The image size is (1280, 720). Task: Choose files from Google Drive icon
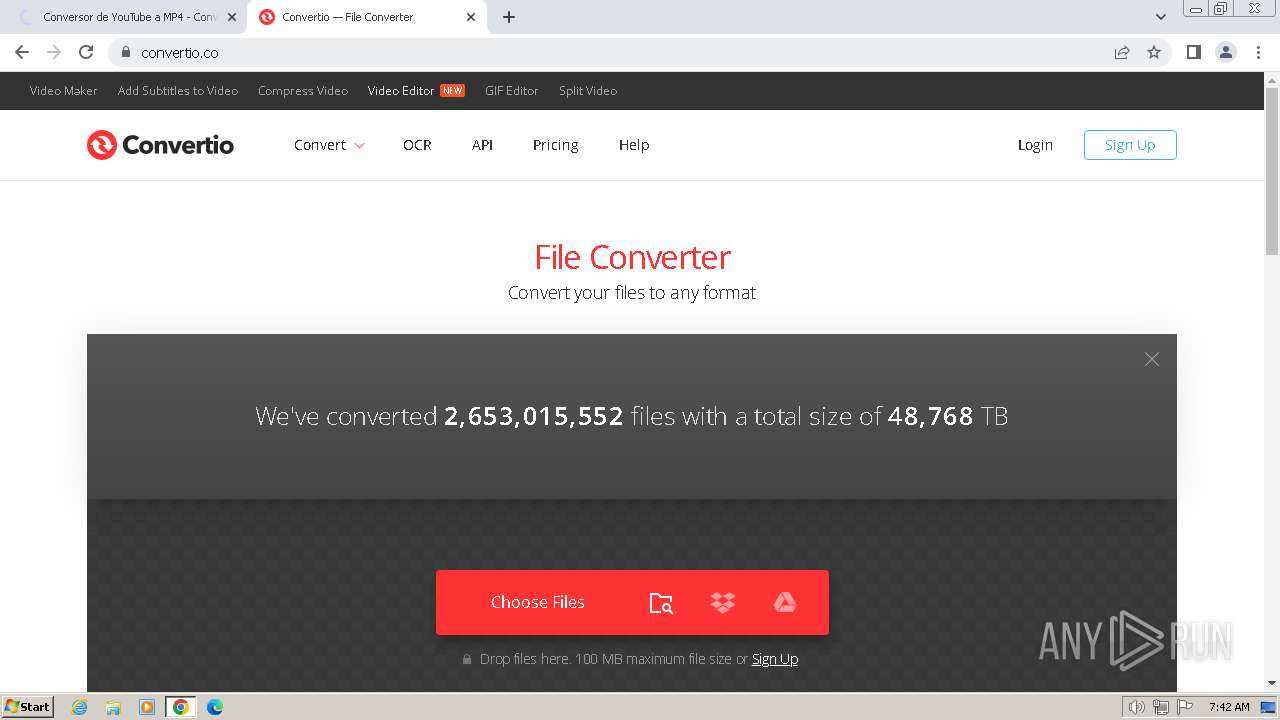[785, 602]
